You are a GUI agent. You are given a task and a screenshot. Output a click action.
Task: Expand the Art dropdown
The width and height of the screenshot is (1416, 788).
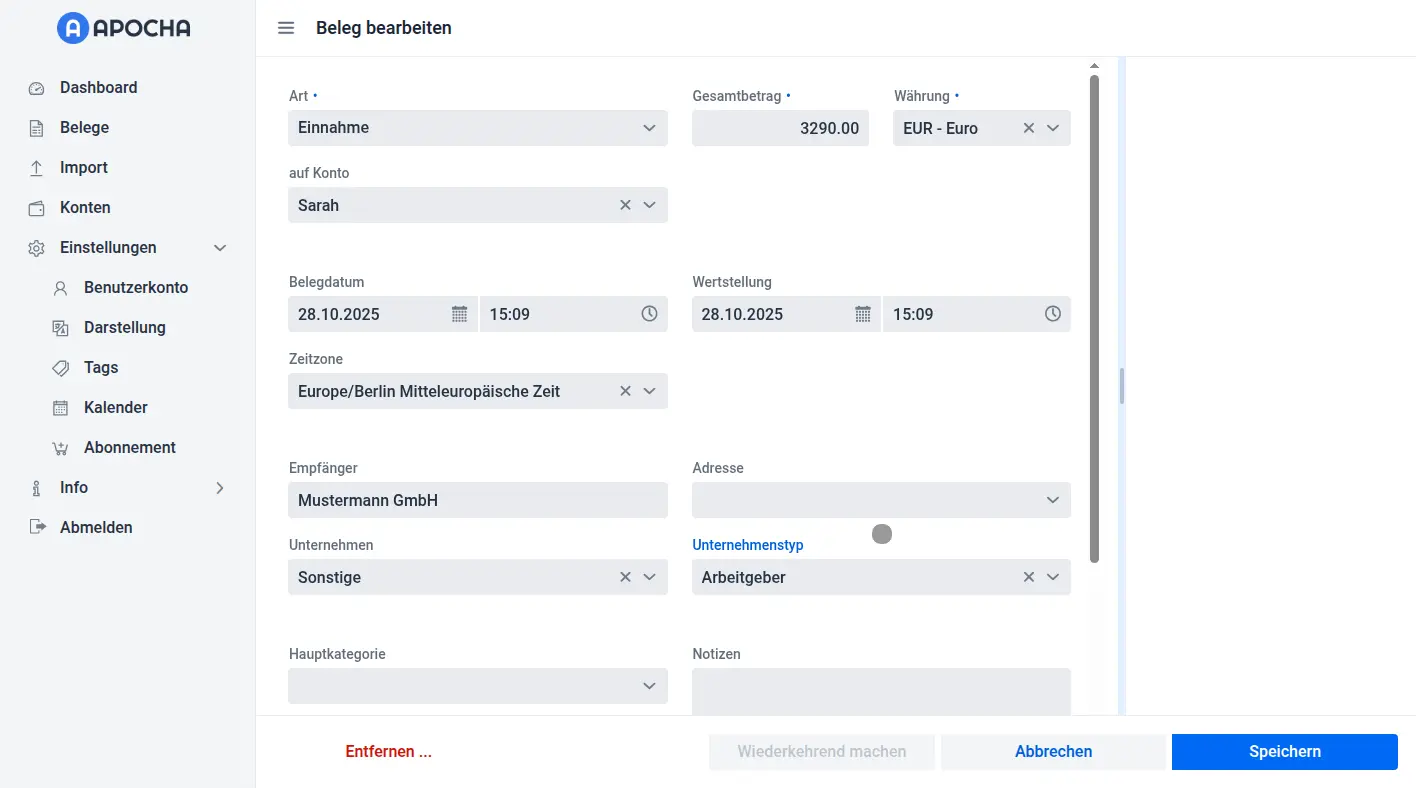(x=649, y=128)
